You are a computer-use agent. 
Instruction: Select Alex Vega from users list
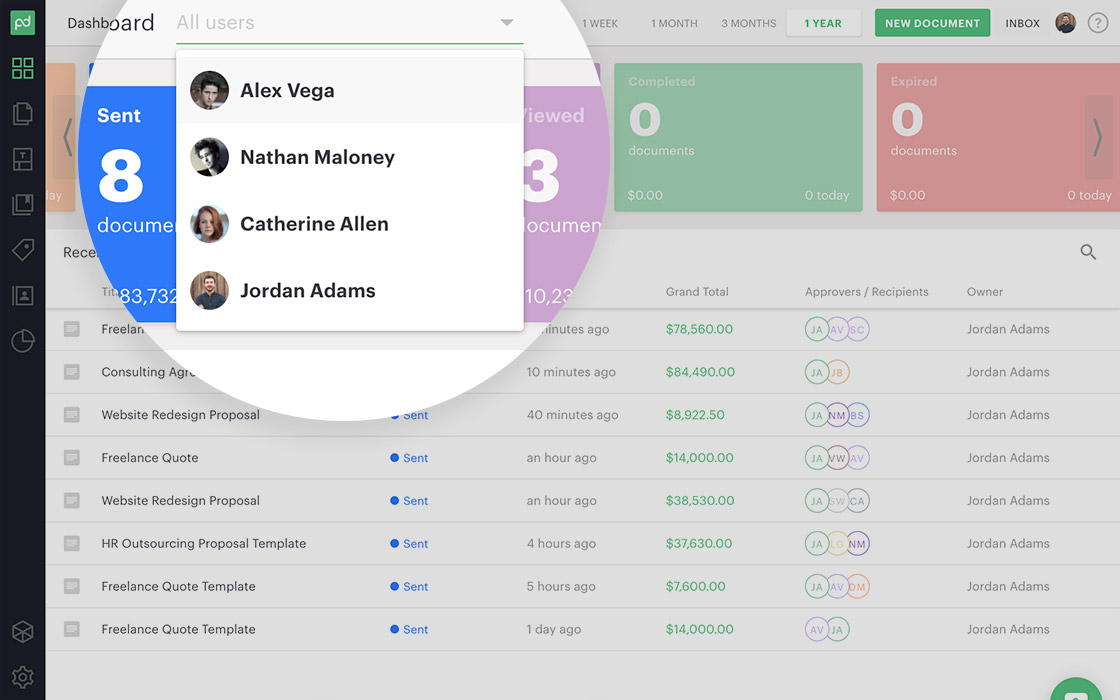(x=349, y=90)
